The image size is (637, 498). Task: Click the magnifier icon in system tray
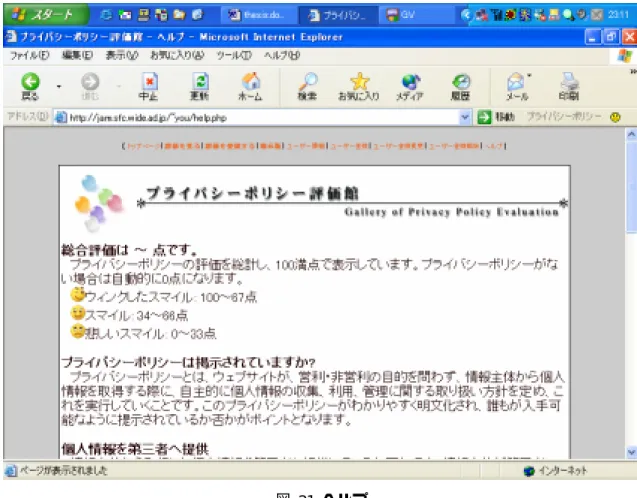click(568, 15)
